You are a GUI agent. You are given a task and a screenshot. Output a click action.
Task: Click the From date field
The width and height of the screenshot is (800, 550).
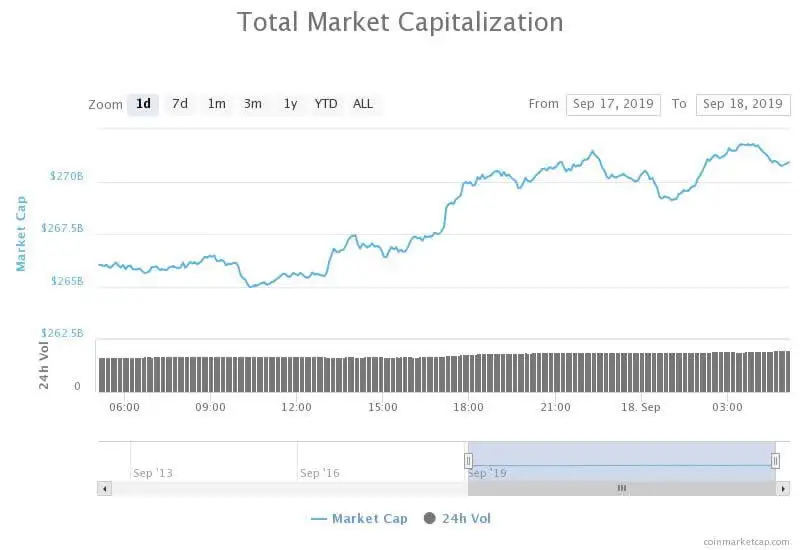pos(613,104)
